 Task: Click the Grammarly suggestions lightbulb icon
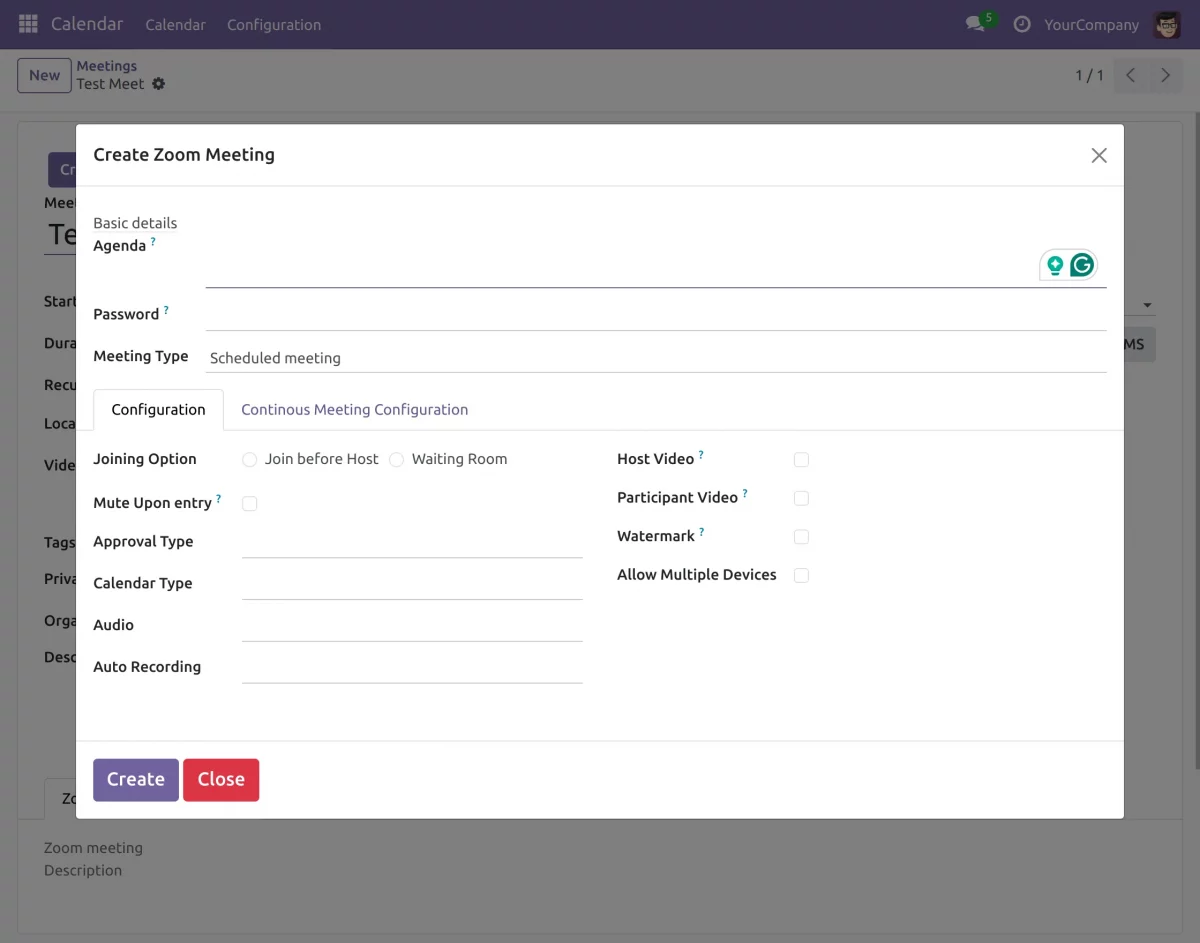(x=1055, y=264)
